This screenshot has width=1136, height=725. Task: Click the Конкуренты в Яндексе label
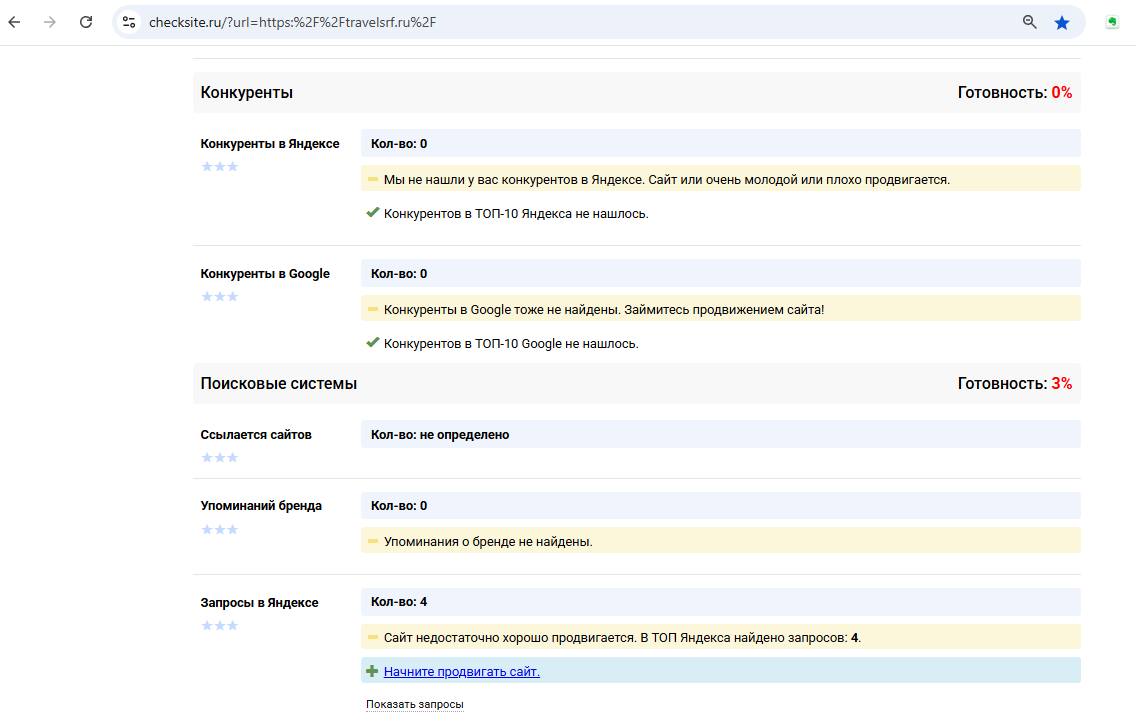pos(270,143)
